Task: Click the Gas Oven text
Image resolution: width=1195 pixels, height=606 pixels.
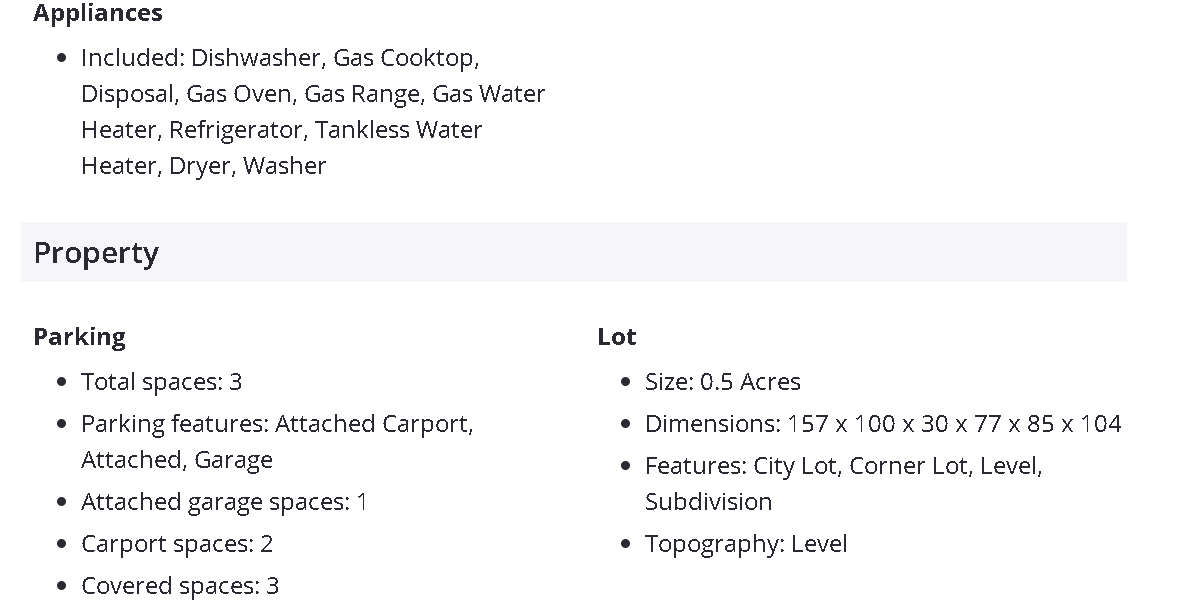Action: [239, 94]
